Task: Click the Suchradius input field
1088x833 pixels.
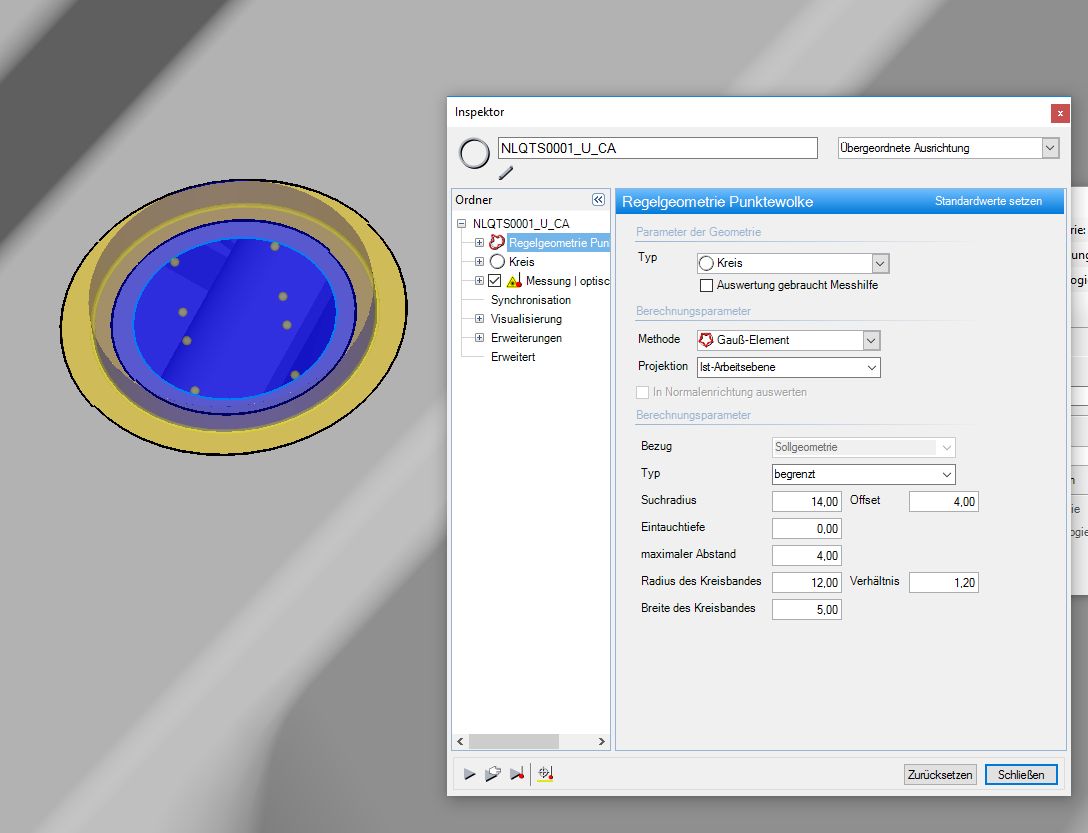Action: (806, 501)
